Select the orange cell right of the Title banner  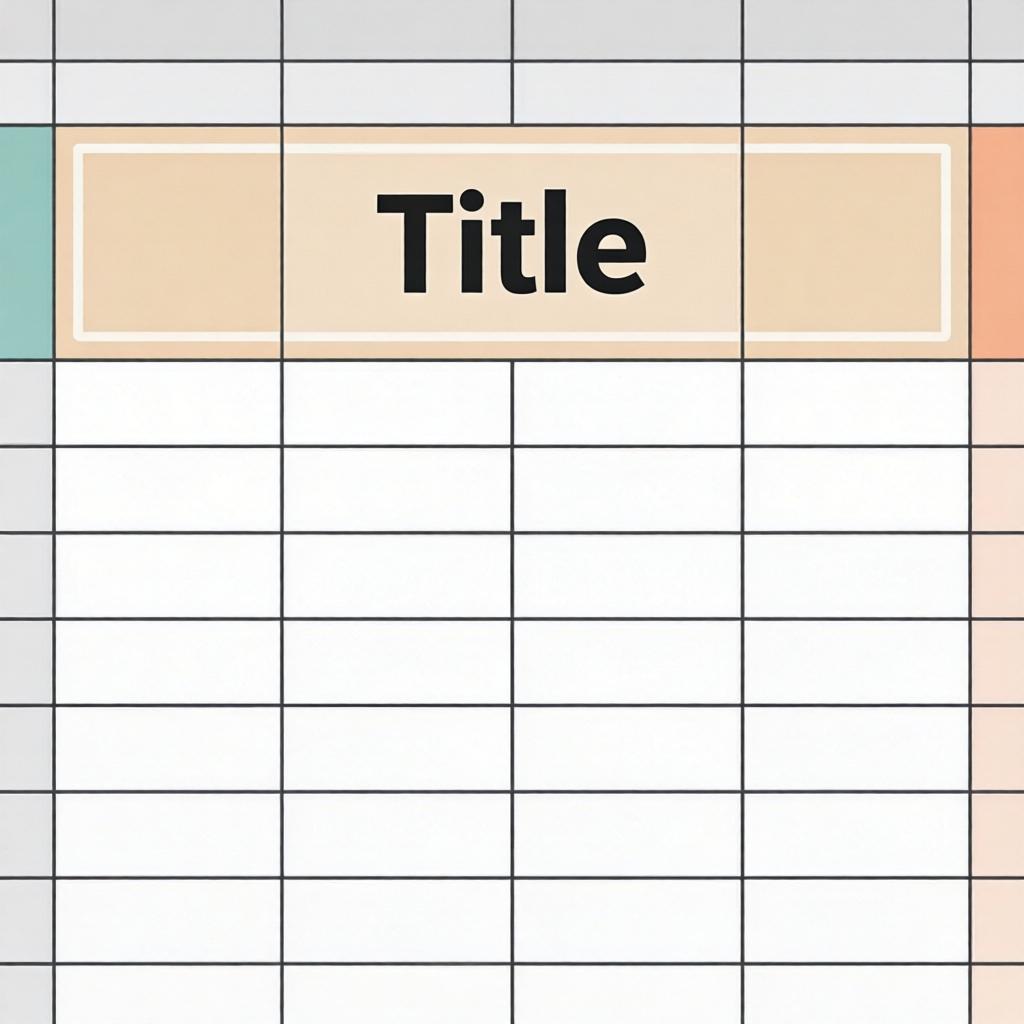coord(997,241)
